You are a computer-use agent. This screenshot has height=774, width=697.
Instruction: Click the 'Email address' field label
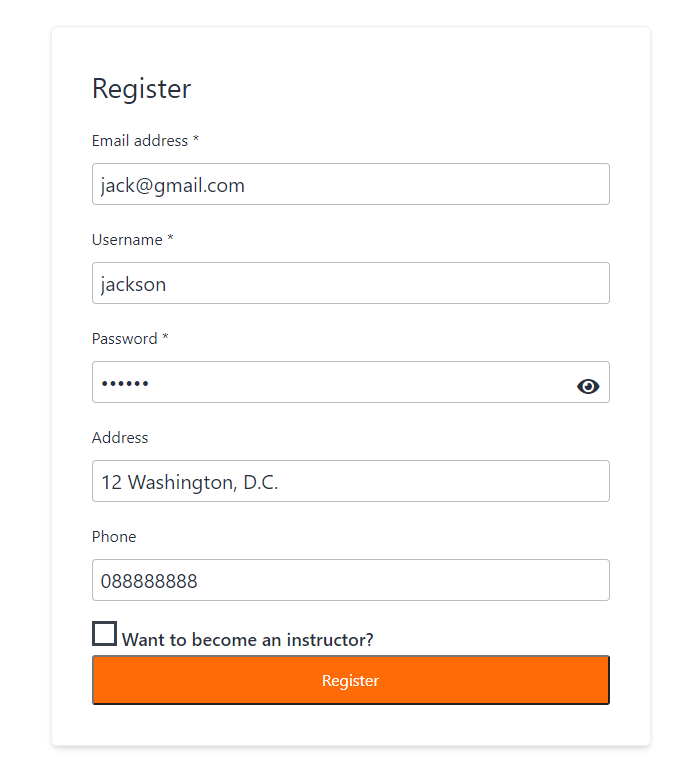139,141
